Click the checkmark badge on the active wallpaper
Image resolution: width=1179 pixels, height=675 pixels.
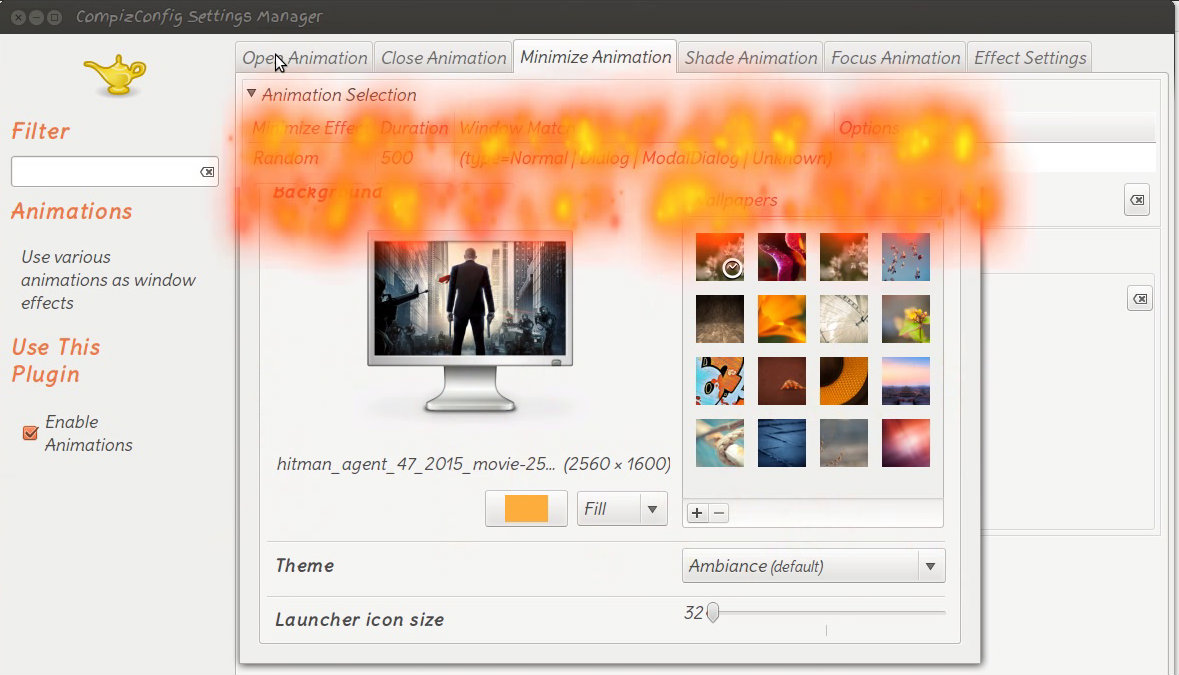(731, 267)
